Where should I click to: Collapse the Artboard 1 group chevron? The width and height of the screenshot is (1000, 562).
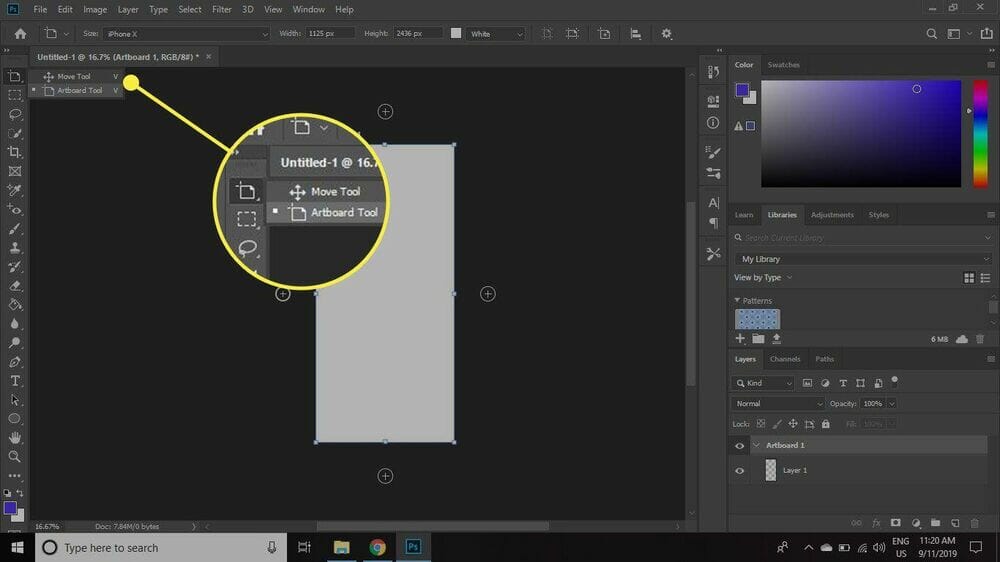tap(757, 446)
